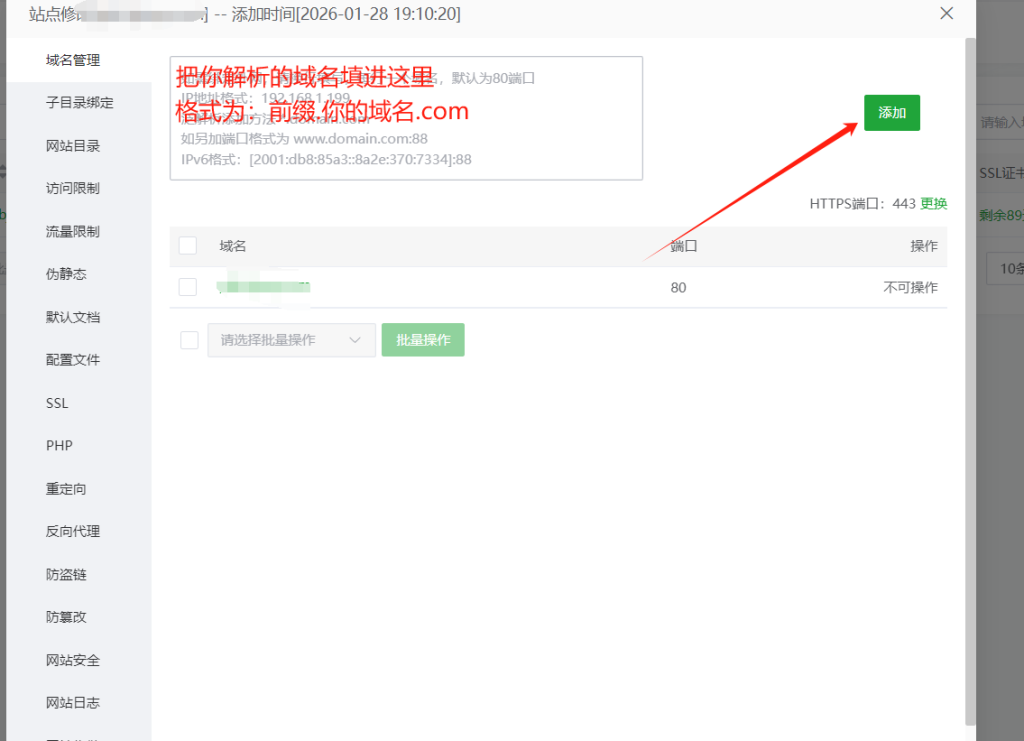The image size is (1024, 741).
Task: Click the 批量操作 button
Action: pyautogui.click(x=422, y=339)
